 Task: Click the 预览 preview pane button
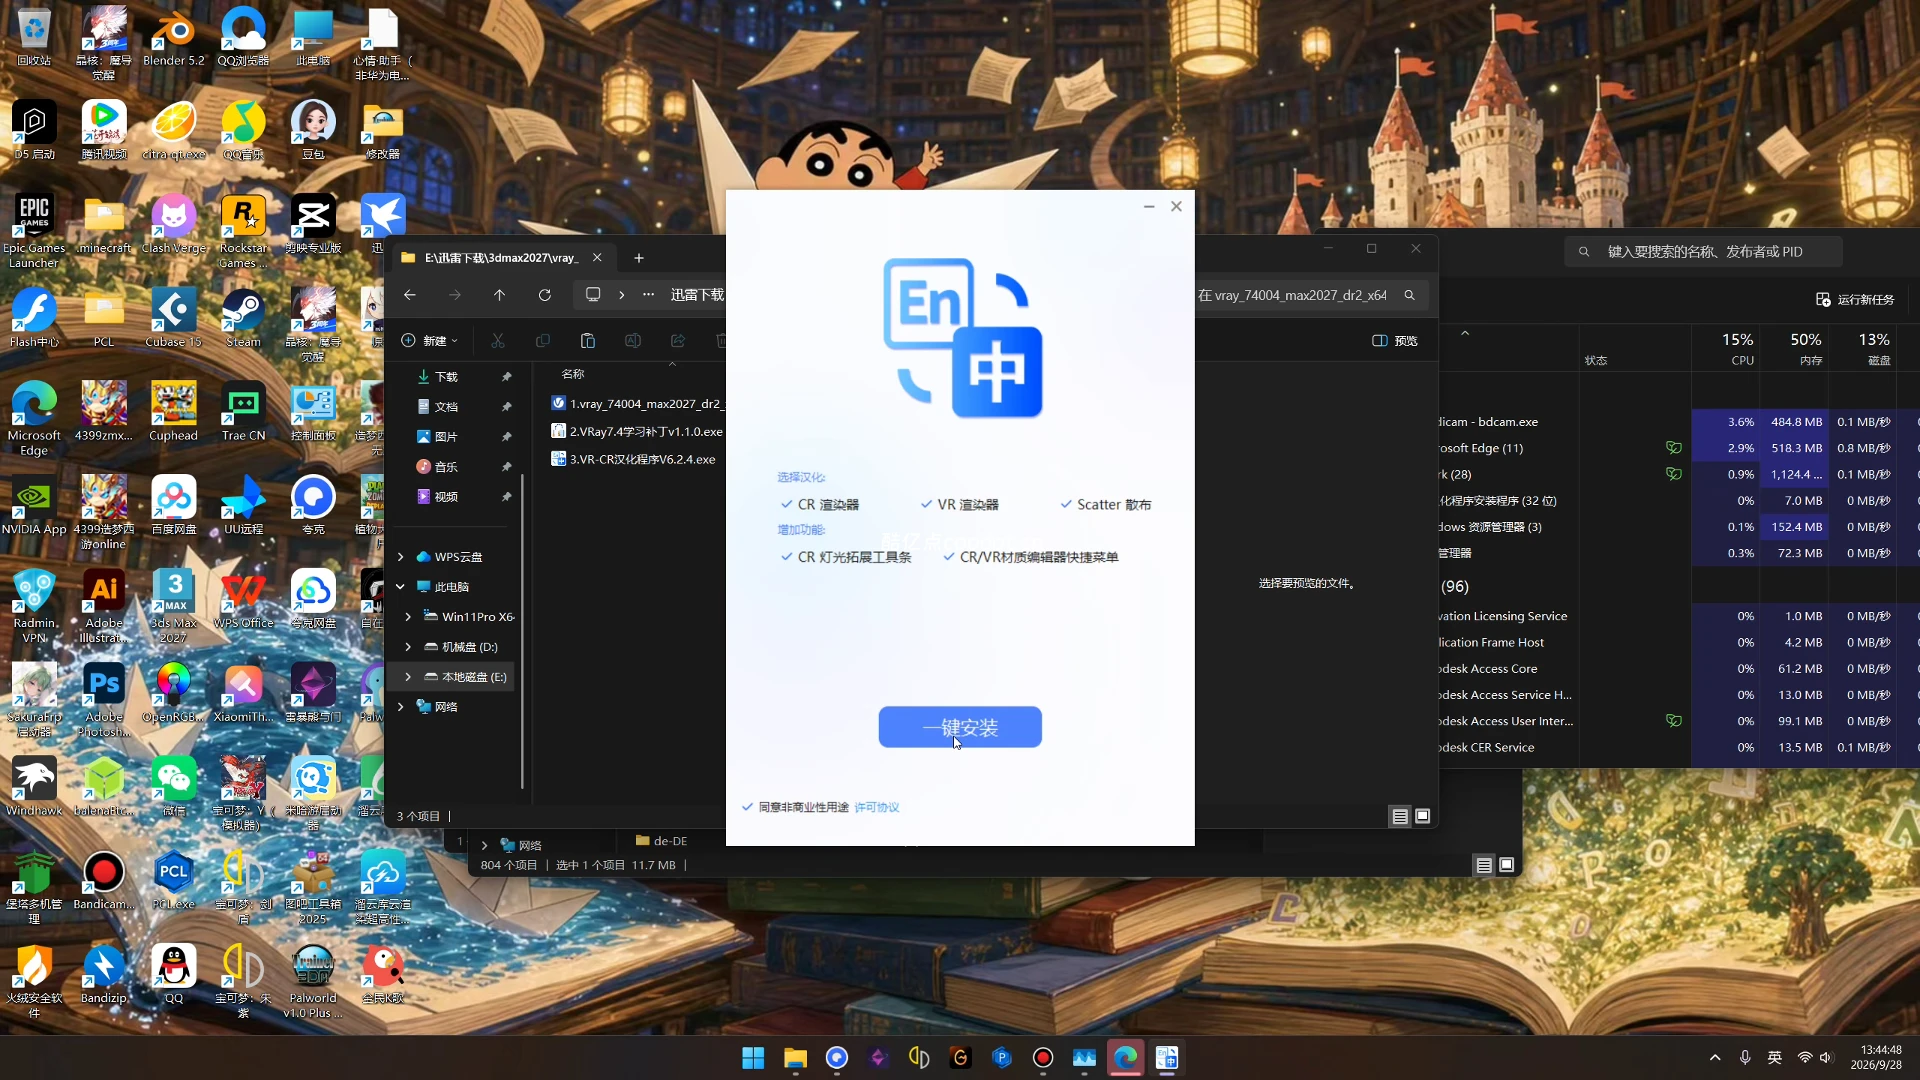pos(1395,341)
